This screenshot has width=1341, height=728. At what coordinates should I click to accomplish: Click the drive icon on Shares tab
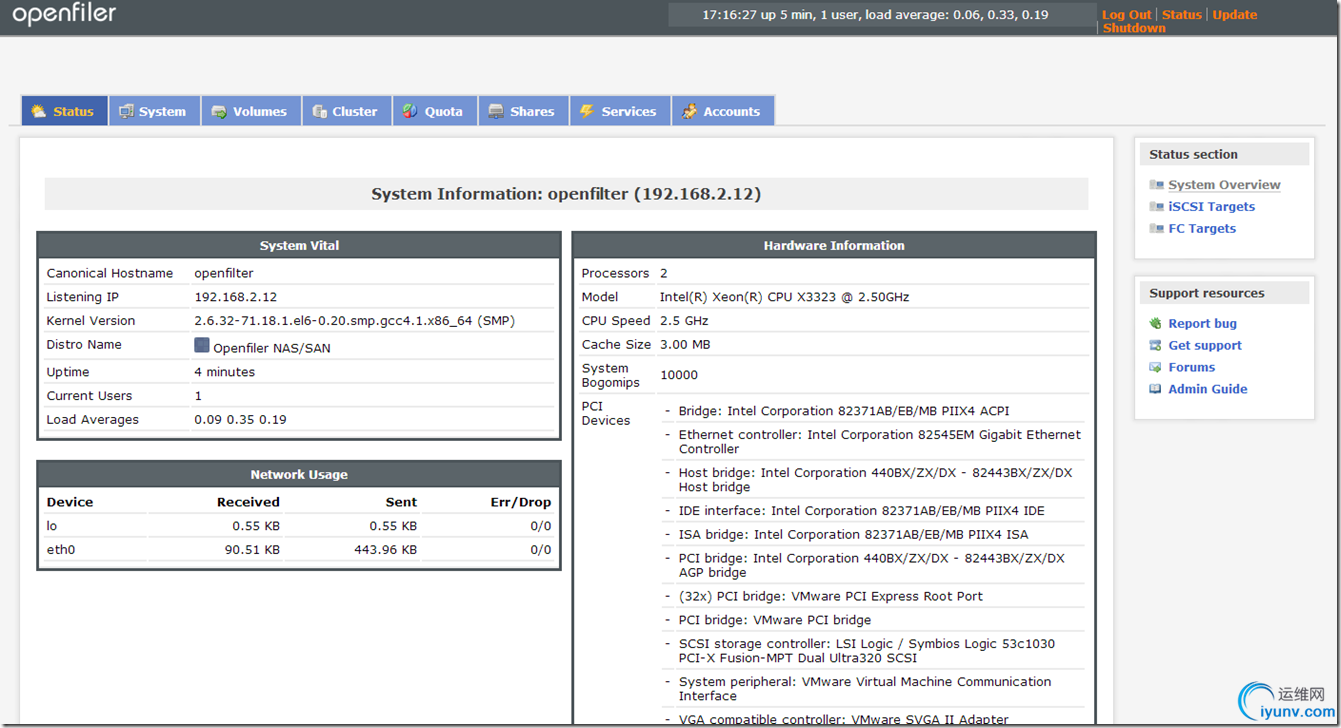click(x=496, y=111)
